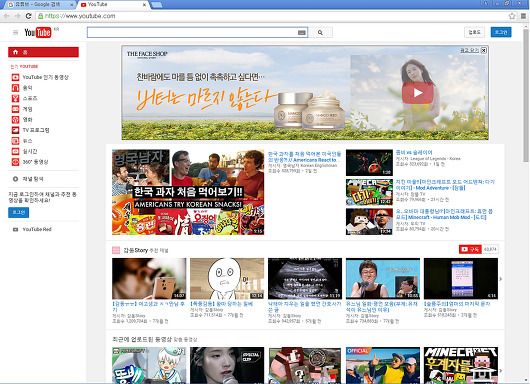
Task: Open Mod Adventure Minecraft thumbnail
Action: (369, 192)
